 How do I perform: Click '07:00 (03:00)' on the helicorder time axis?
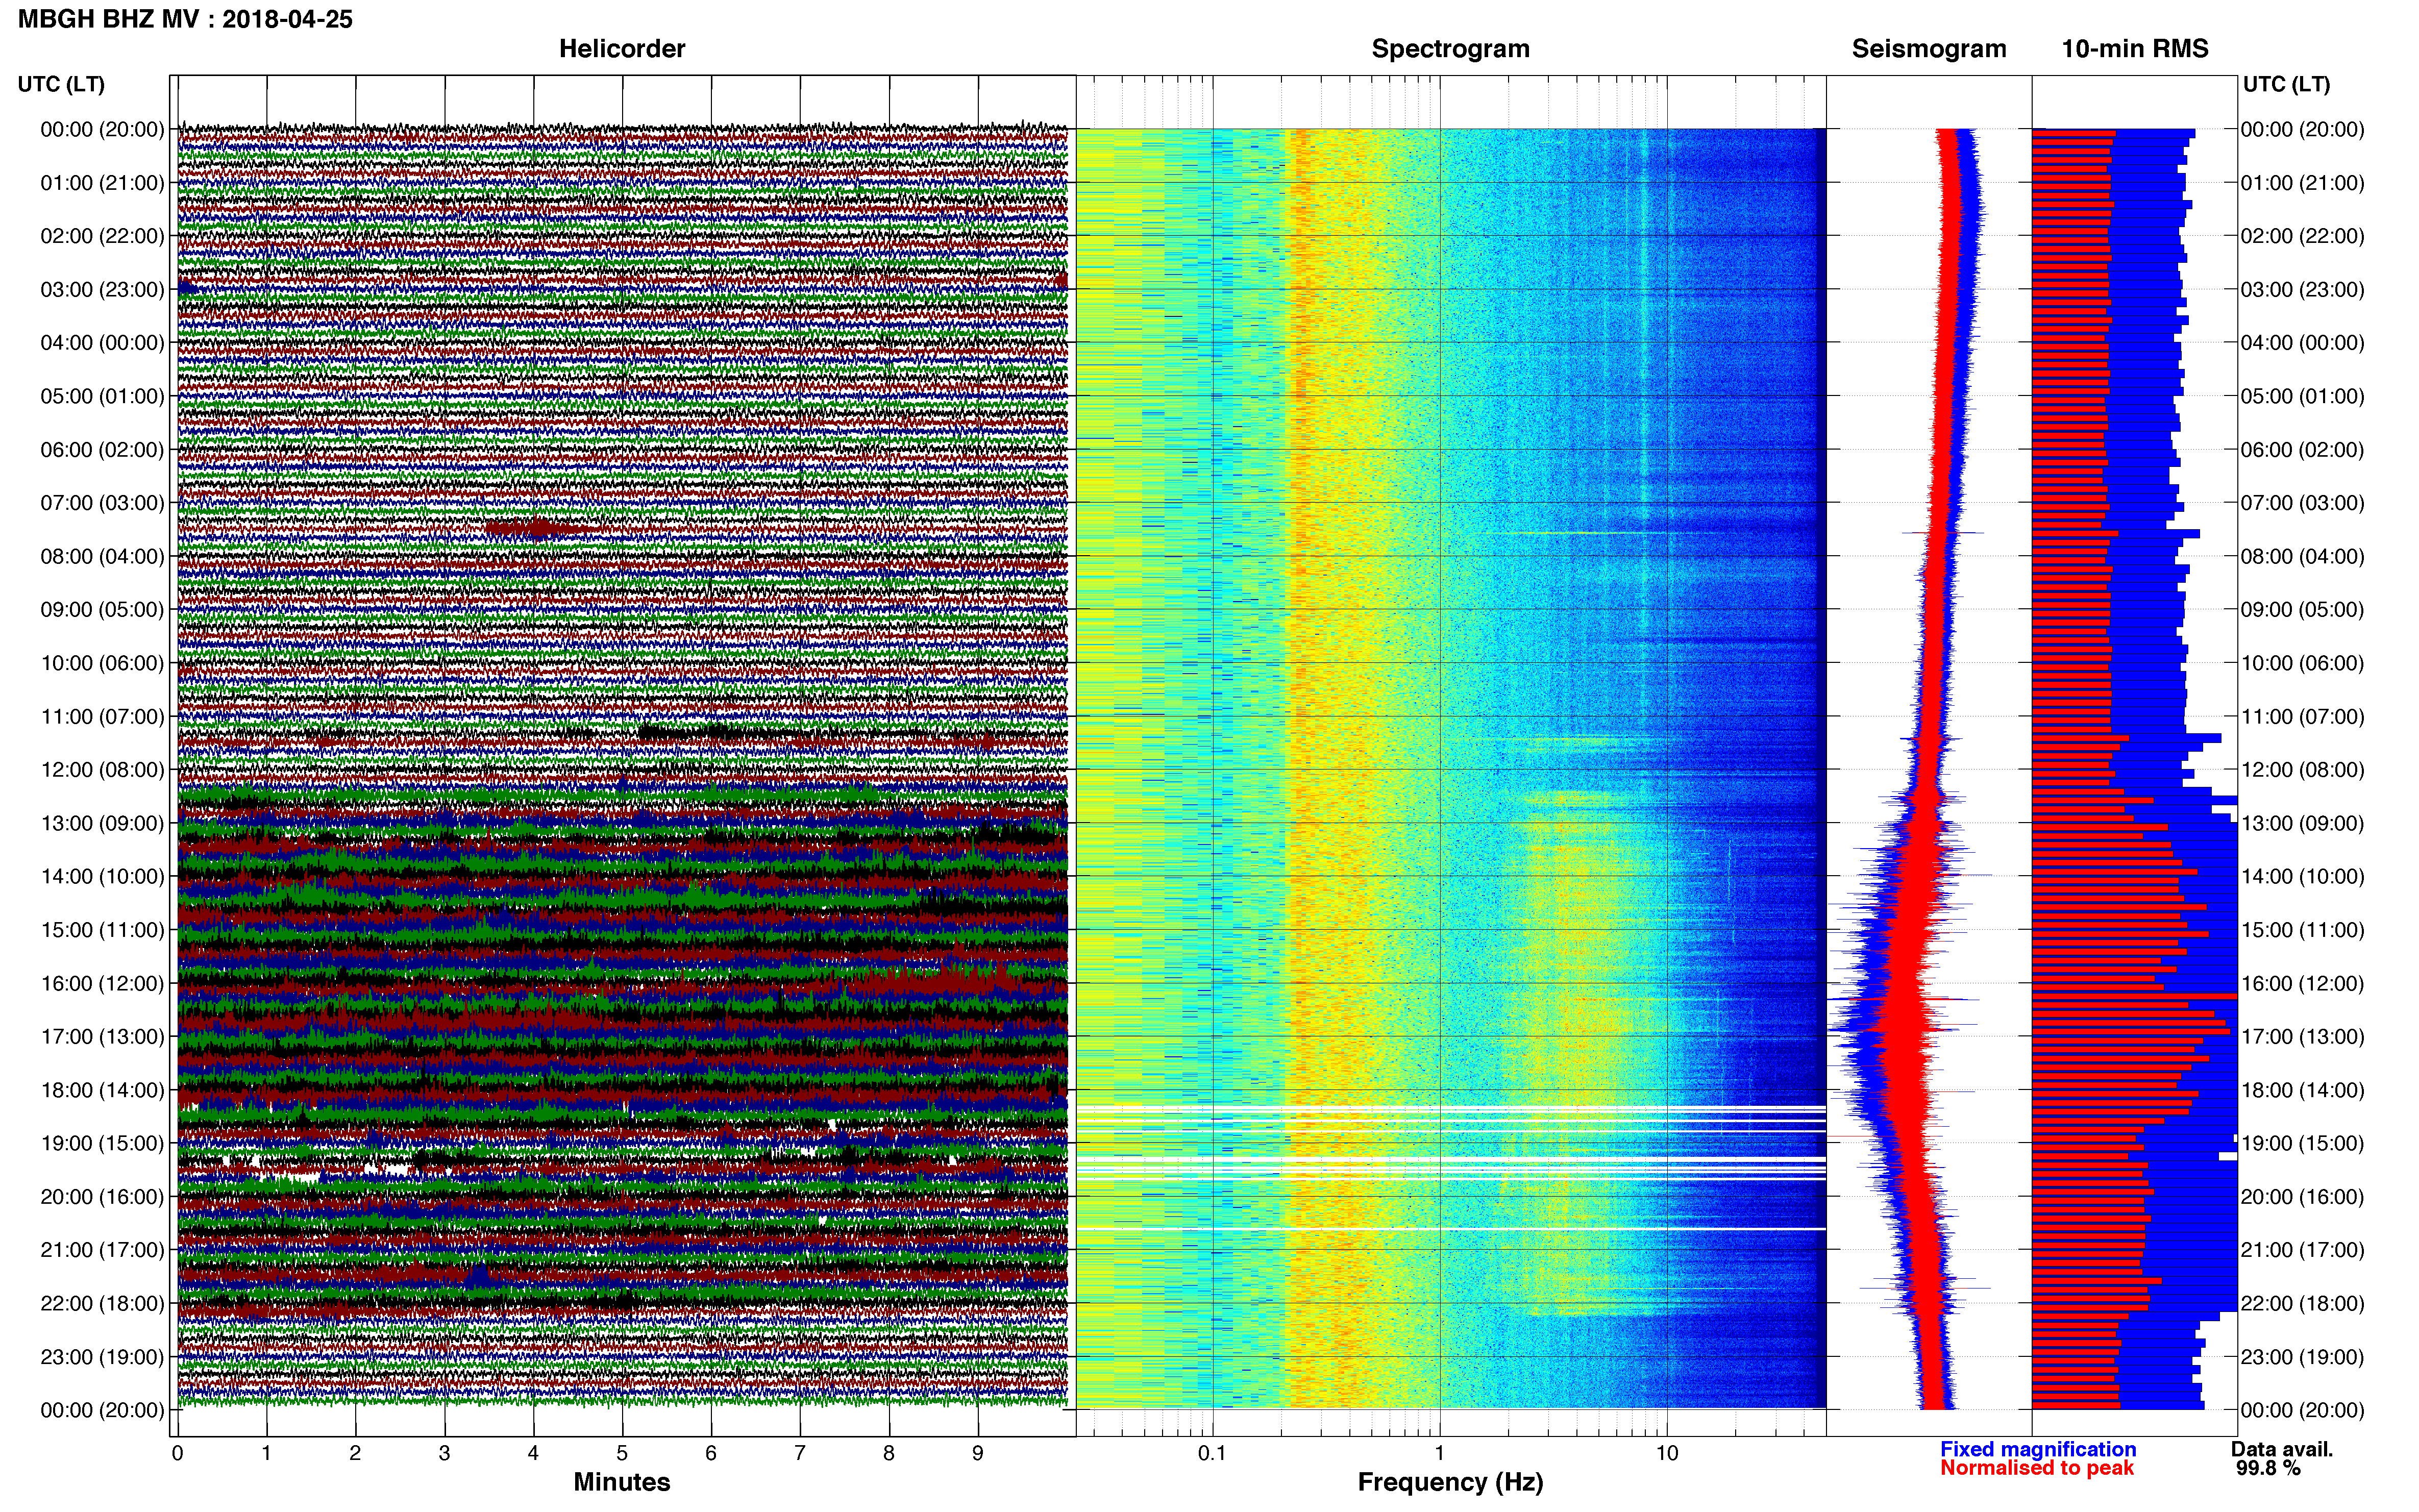102,503
